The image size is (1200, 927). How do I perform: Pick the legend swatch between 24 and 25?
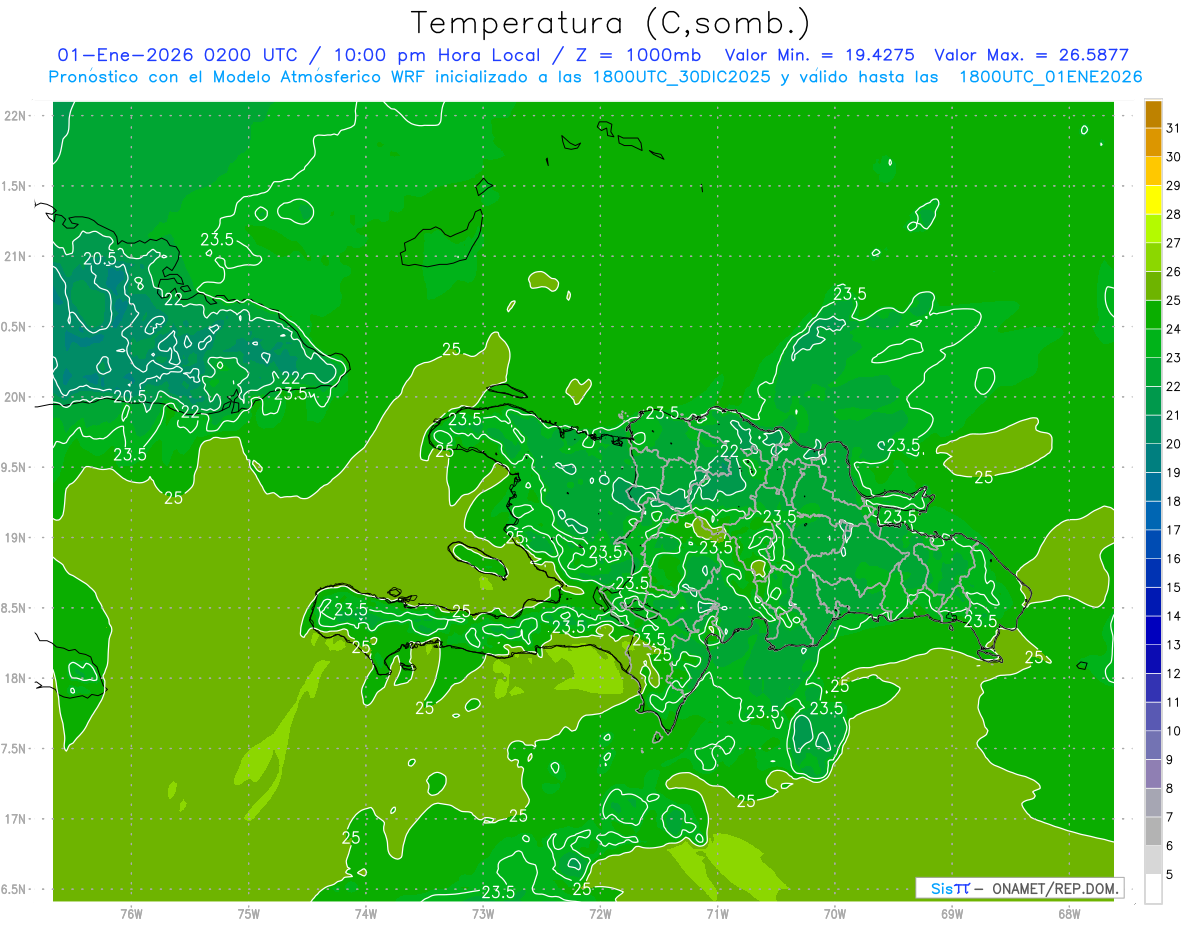1153,315
